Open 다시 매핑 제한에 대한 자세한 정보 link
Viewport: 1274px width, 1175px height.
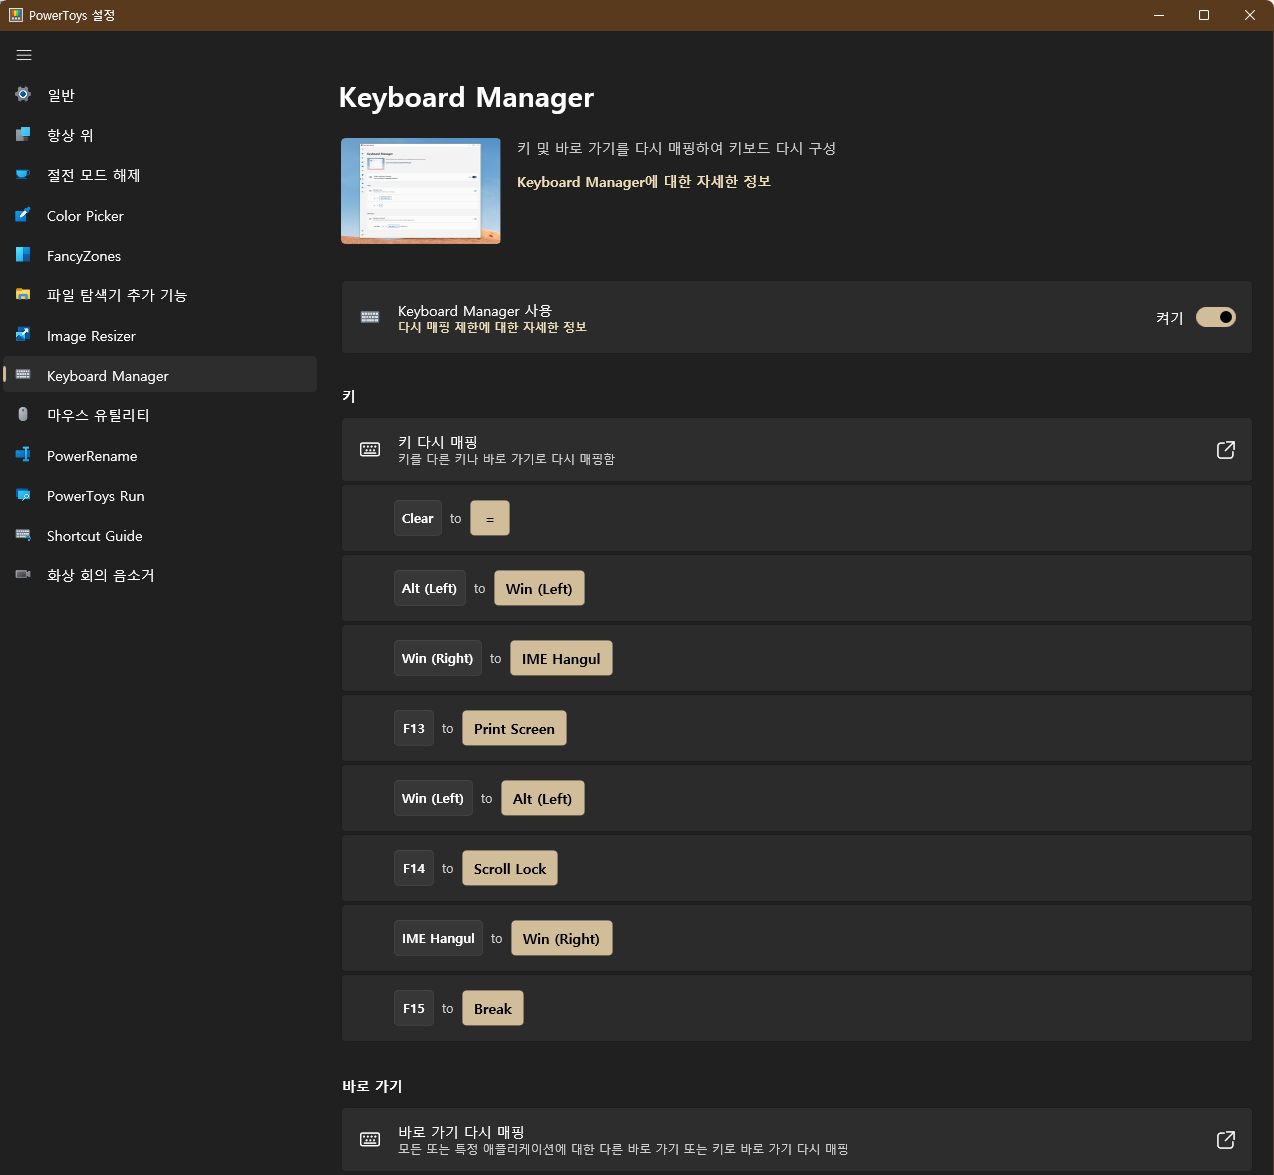[x=492, y=327]
